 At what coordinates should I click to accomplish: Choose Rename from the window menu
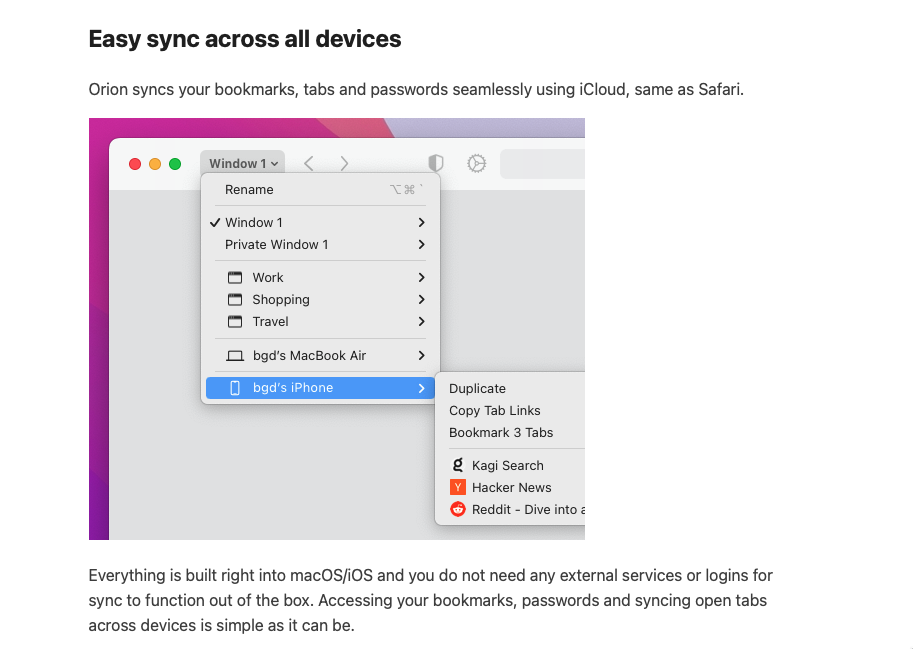pos(249,190)
